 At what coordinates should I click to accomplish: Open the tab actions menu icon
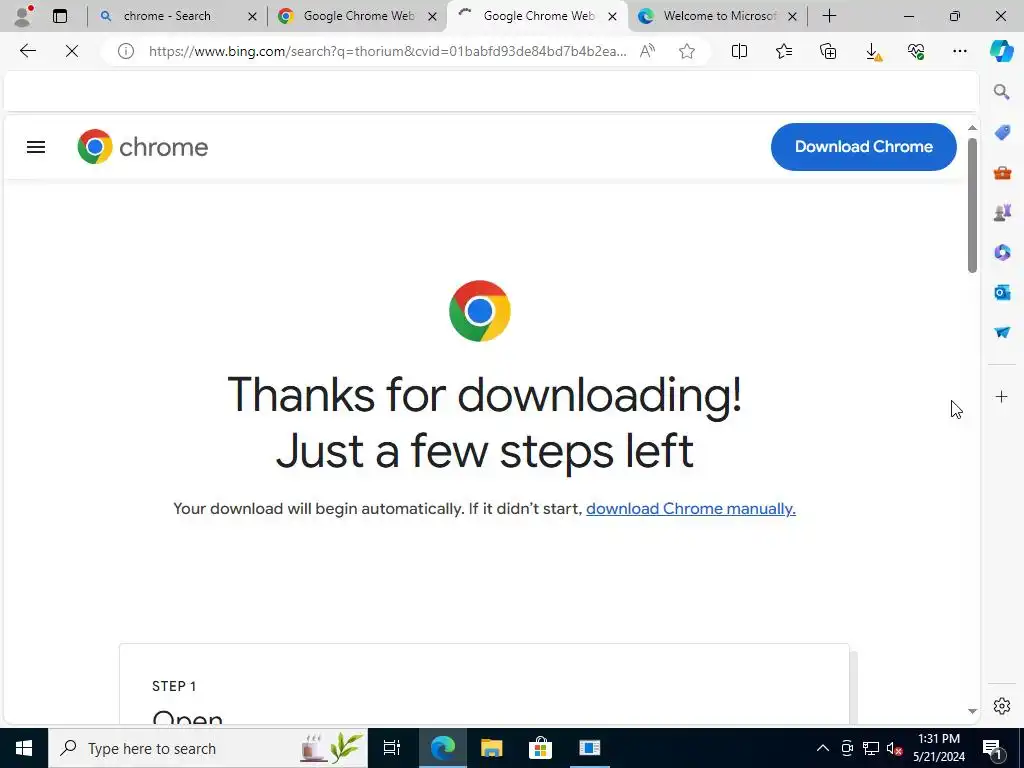[x=60, y=16]
